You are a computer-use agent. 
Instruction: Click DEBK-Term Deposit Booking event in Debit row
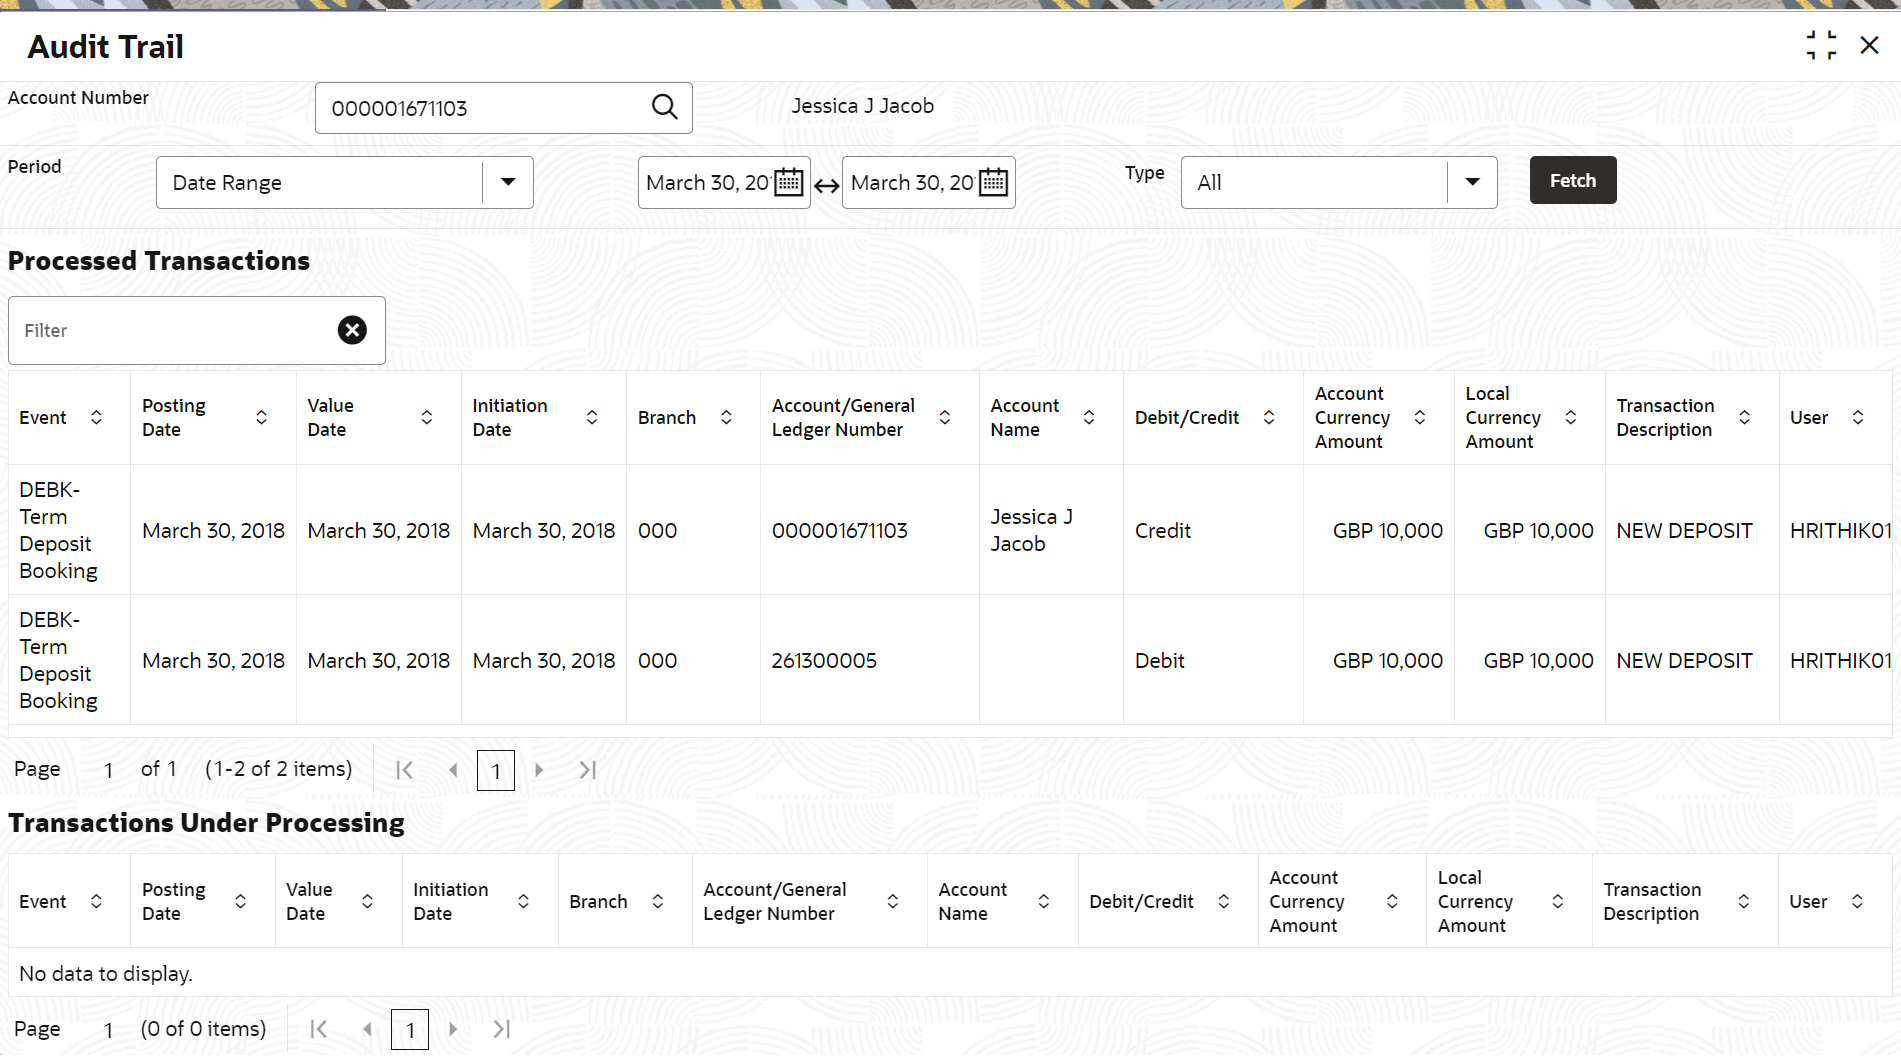tap(59, 660)
